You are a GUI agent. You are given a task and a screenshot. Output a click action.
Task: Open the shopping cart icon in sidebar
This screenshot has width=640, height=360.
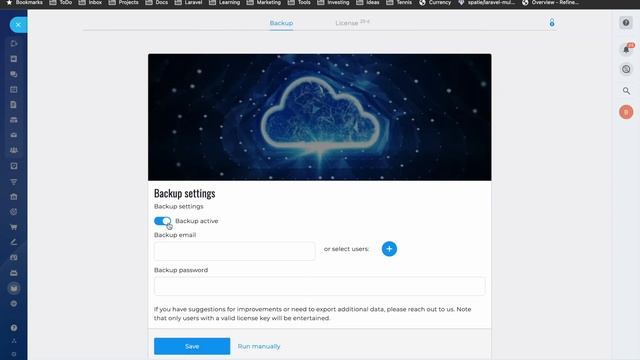coord(13,227)
